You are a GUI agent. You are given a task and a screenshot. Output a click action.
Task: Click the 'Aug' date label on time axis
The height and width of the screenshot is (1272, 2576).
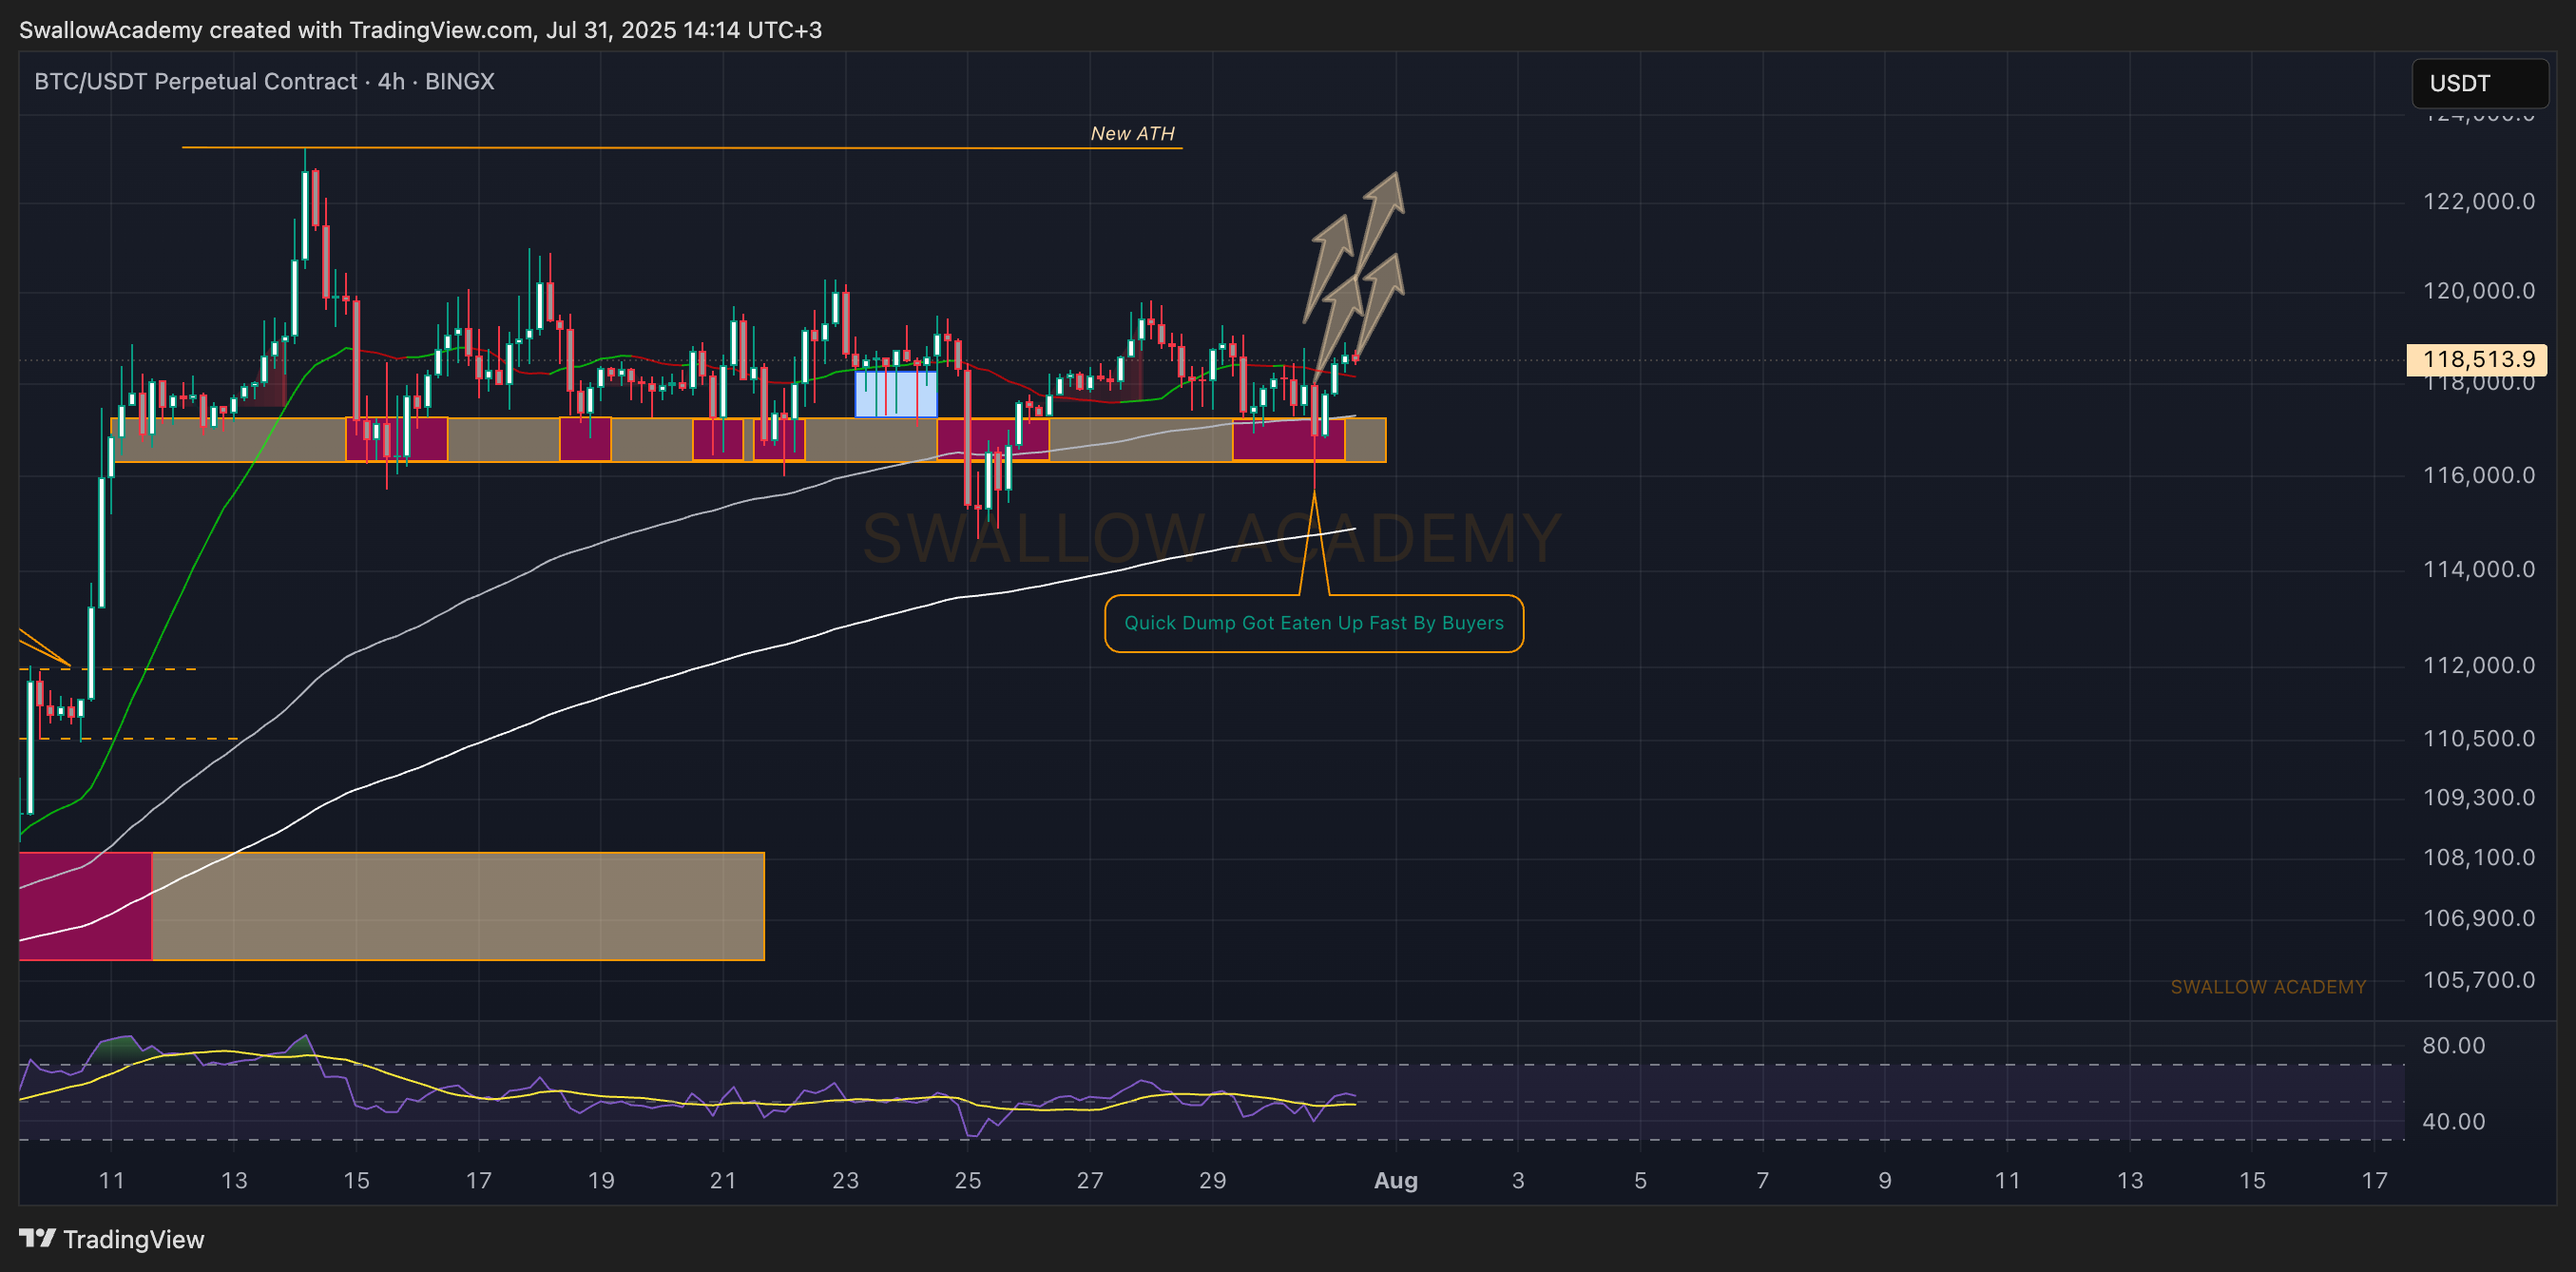pyautogui.click(x=1396, y=1181)
